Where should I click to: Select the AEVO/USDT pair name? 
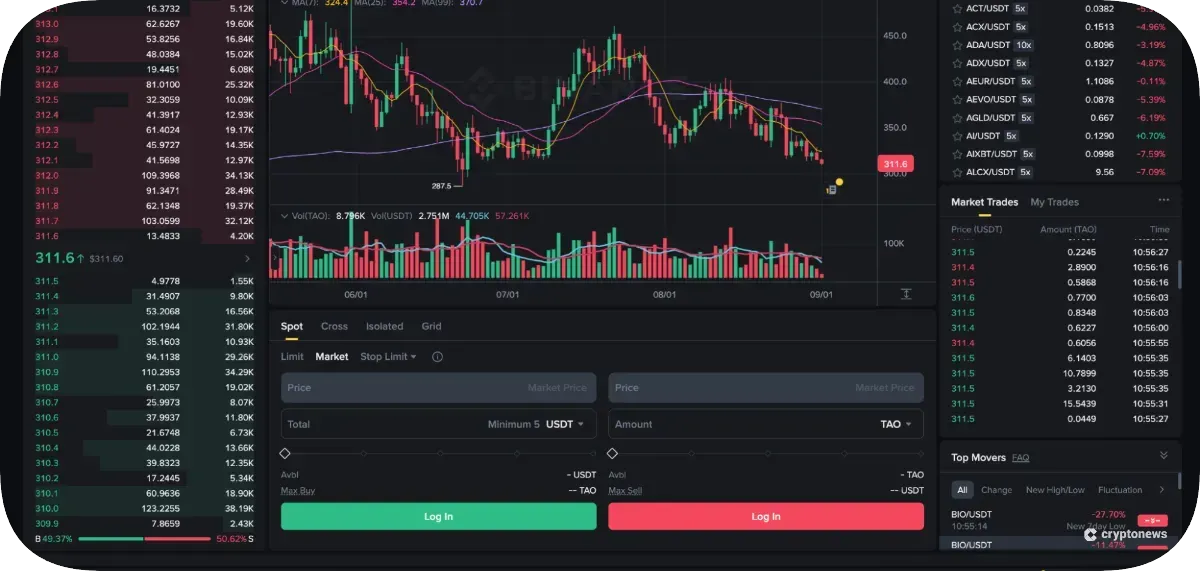(992, 100)
